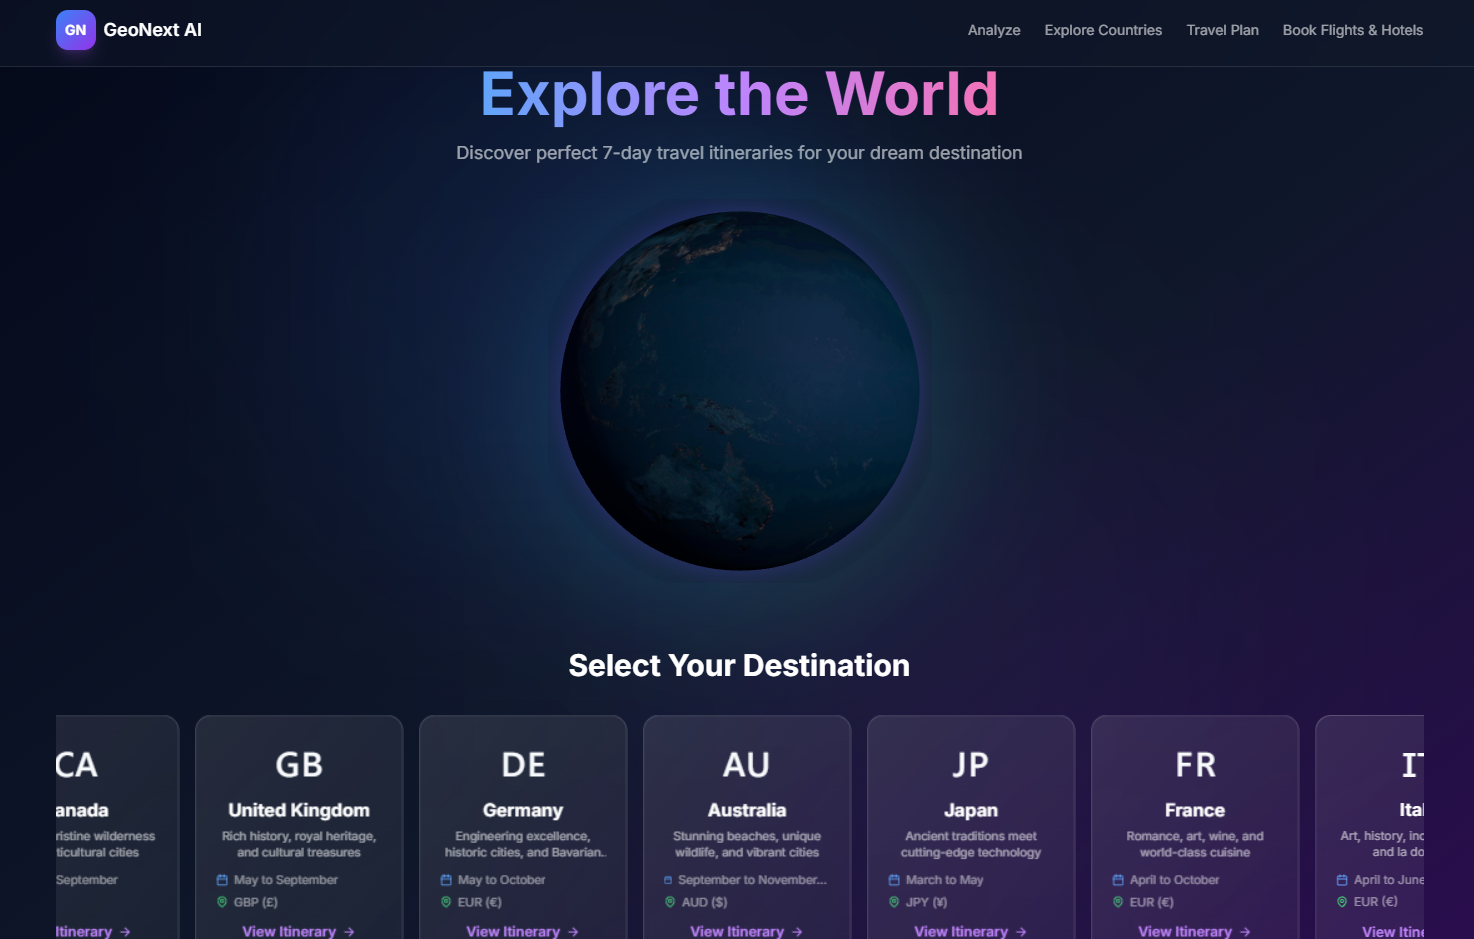The width and height of the screenshot is (1474, 939).
Task: Click the AU country code heading
Action: (747, 765)
